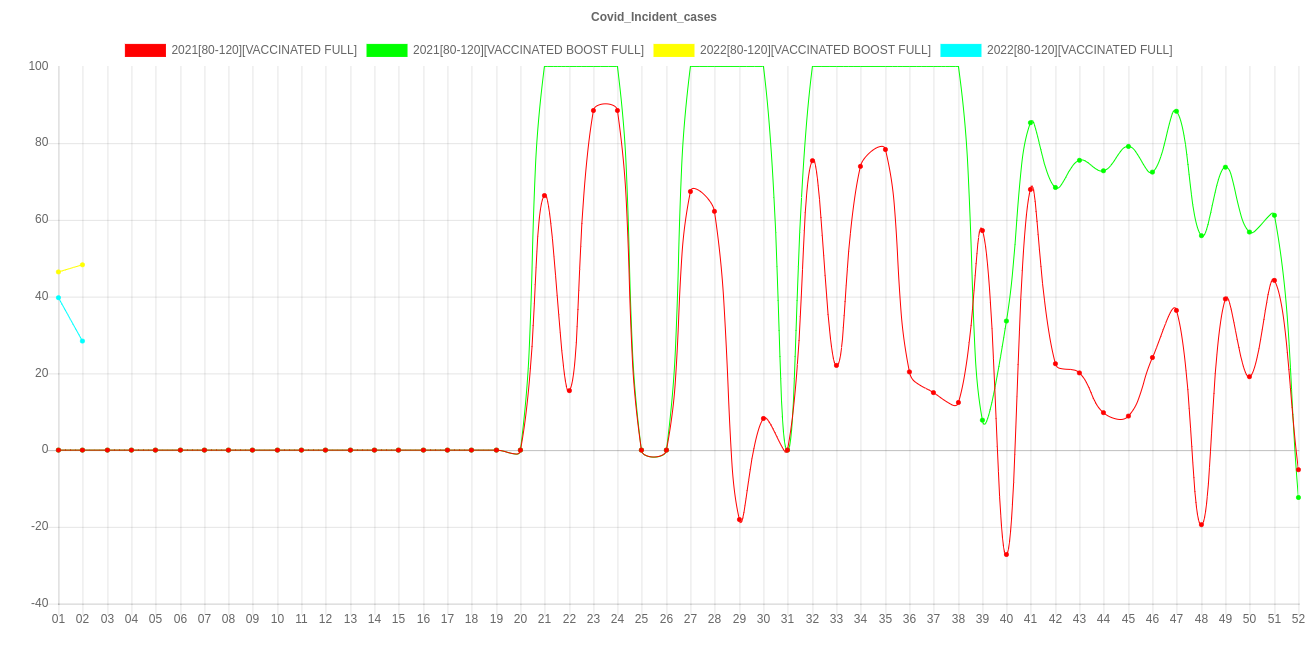
Task: Select the green data point at week 52
Action: (x=1298, y=497)
